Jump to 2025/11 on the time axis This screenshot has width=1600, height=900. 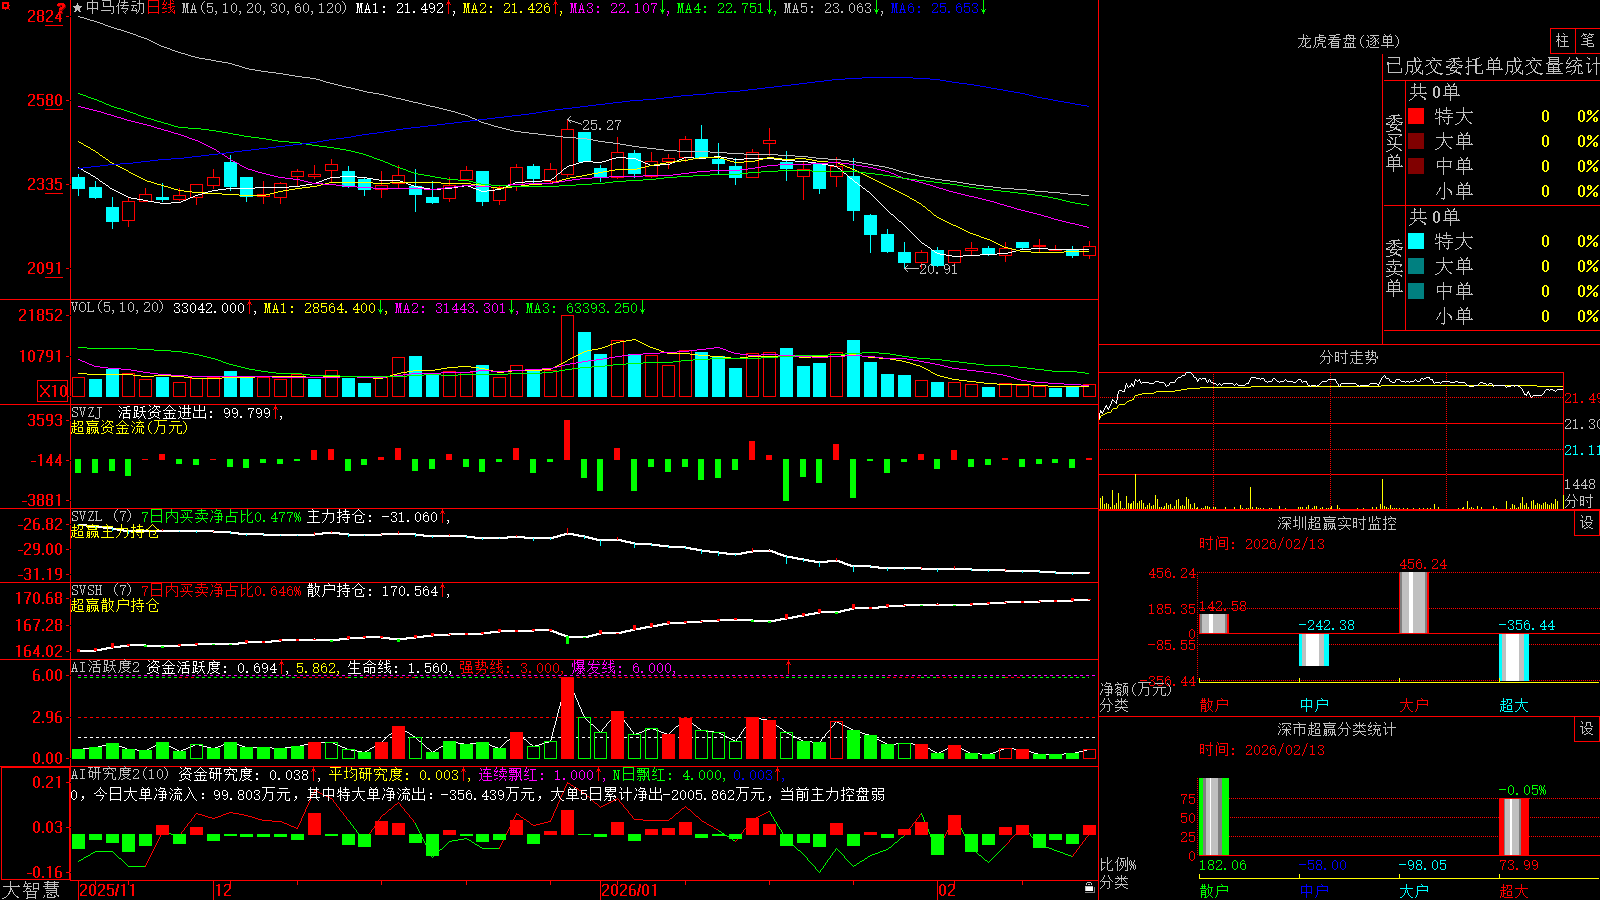point(107,890)
